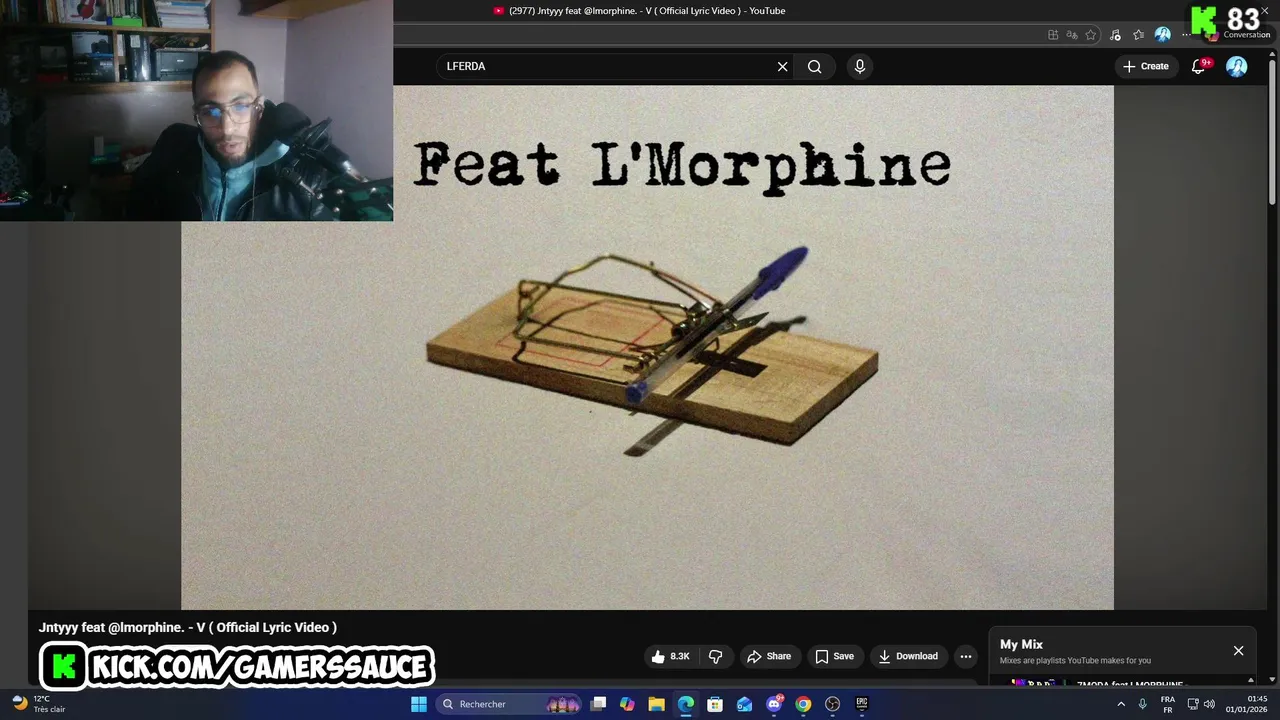Open Google Chrome from taskbar

803,704
